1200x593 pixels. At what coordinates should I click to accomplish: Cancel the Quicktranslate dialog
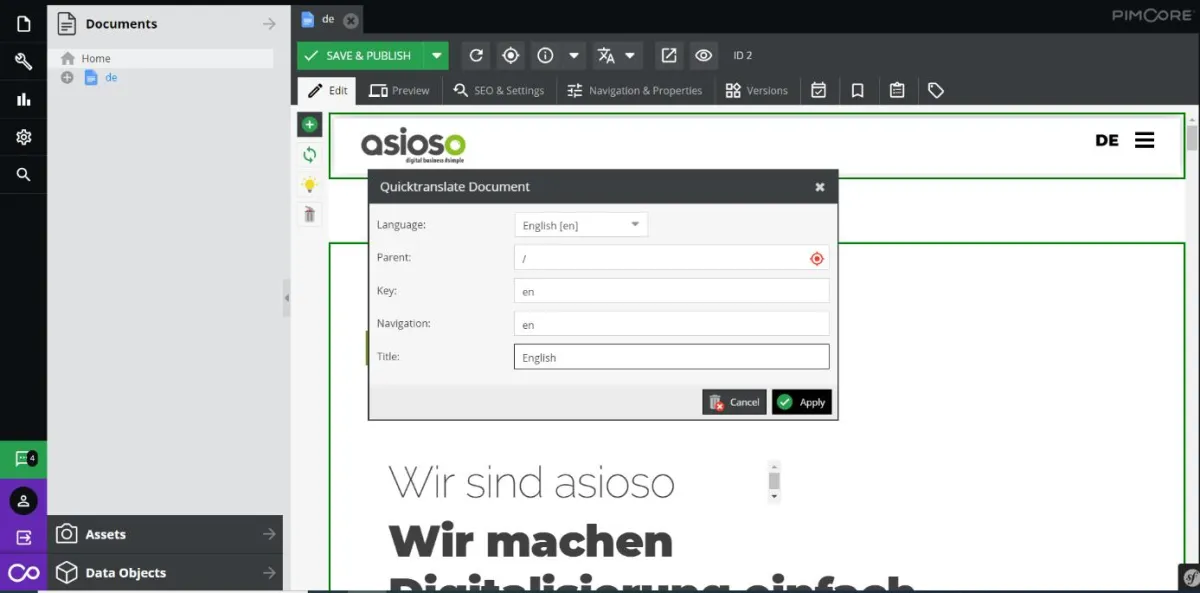[734, 401]
